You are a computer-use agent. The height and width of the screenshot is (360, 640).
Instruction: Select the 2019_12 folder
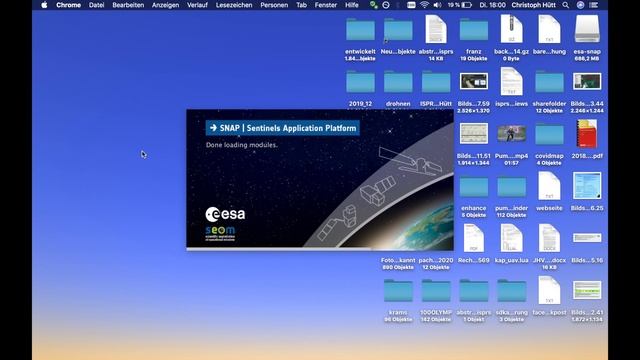[x=360, y=82]
